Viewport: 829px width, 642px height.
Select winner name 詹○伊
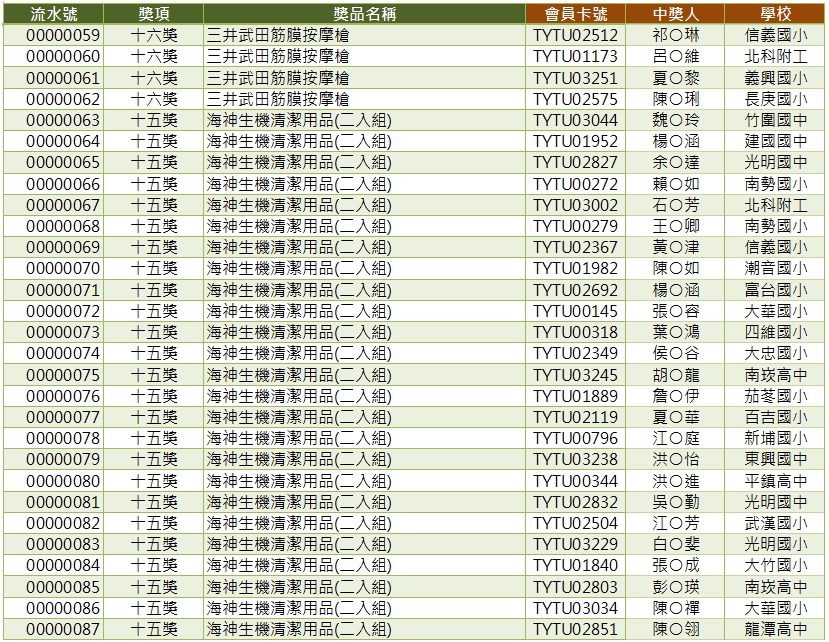(676, 396)
